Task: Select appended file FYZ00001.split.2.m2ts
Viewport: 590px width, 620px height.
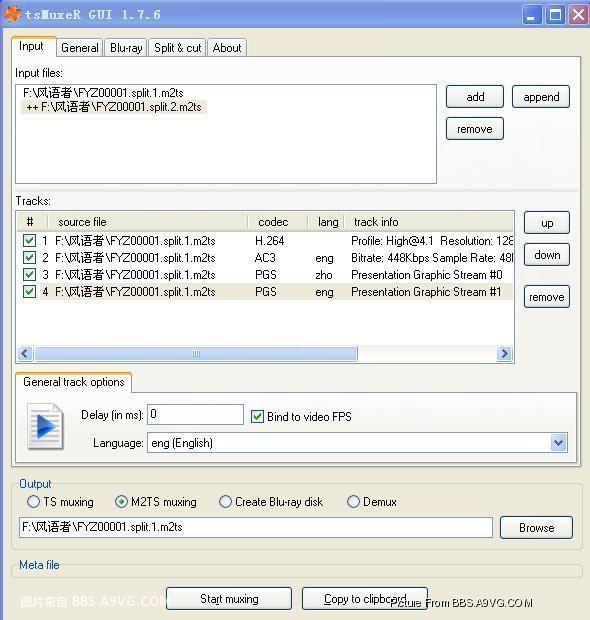Action: (x=114, y=107)
